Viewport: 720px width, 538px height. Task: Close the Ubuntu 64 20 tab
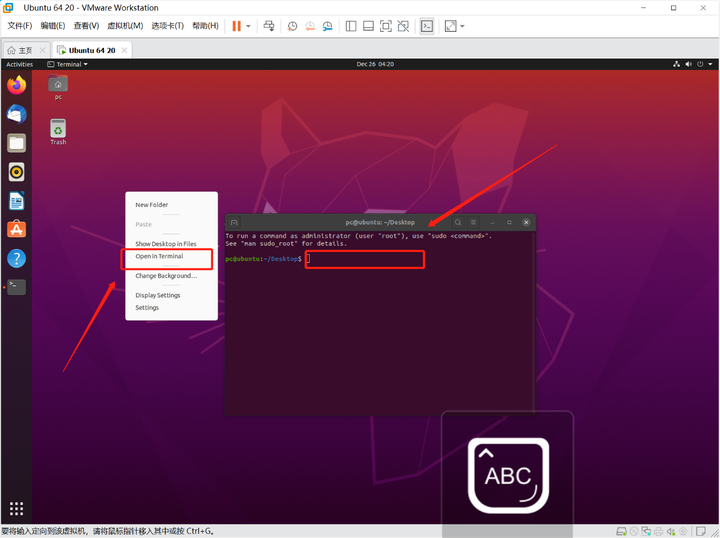coord(124,50)
